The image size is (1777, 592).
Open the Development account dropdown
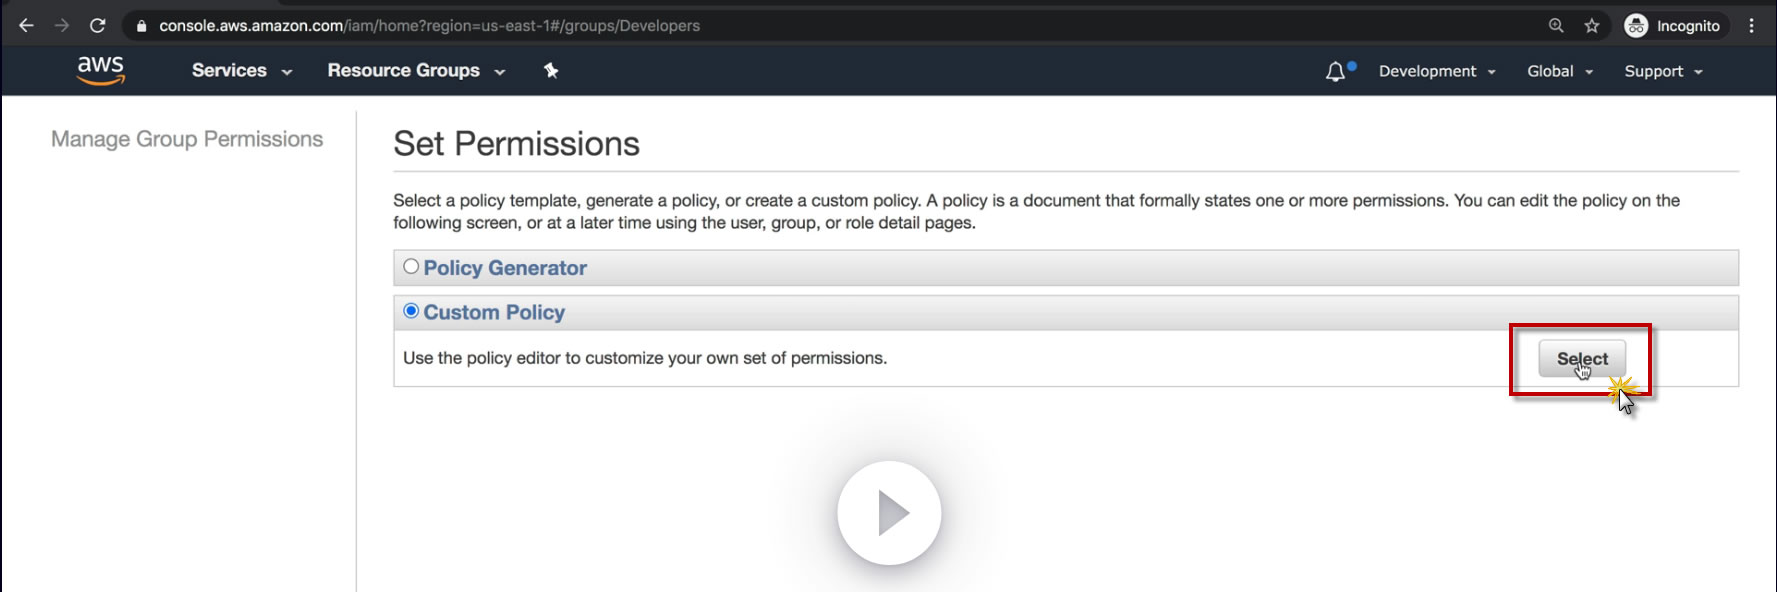click(x=1437, y=71)
